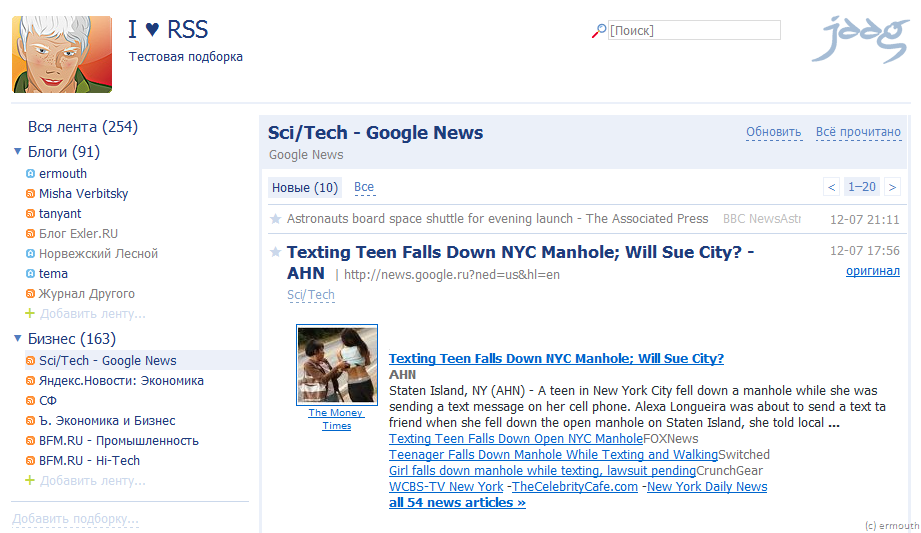Open the tema feed
Image resolution: width=921 pixels, height=533 pixels.
(53, 273)
